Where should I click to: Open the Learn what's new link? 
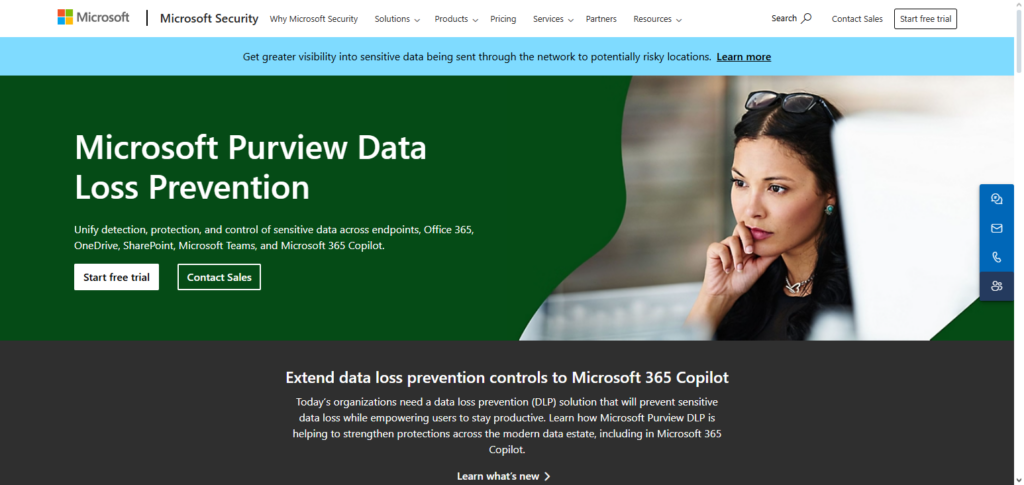504,477
